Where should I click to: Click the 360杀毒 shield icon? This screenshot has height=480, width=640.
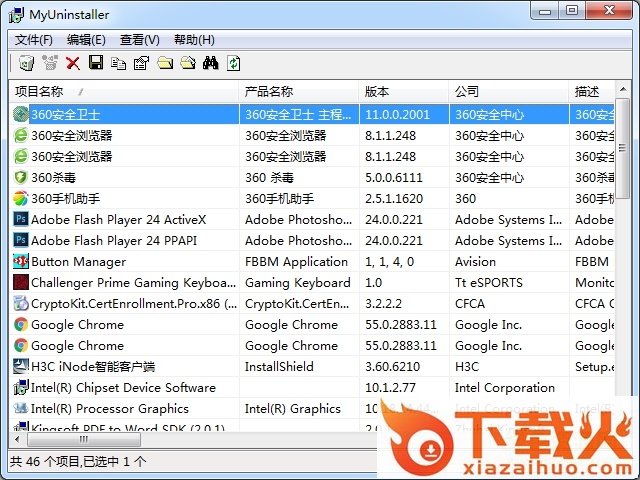[20, 178]
